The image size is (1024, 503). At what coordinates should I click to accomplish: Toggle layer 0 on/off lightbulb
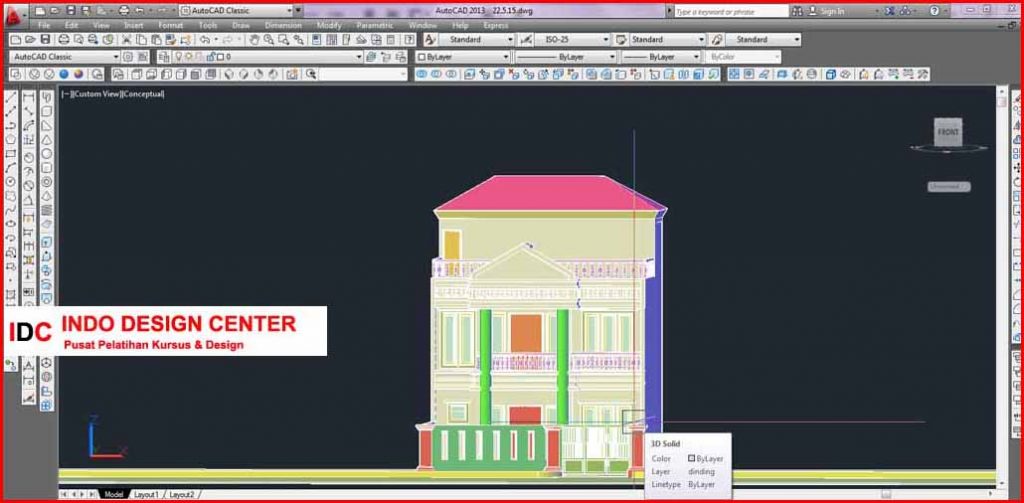pos(178,57)
